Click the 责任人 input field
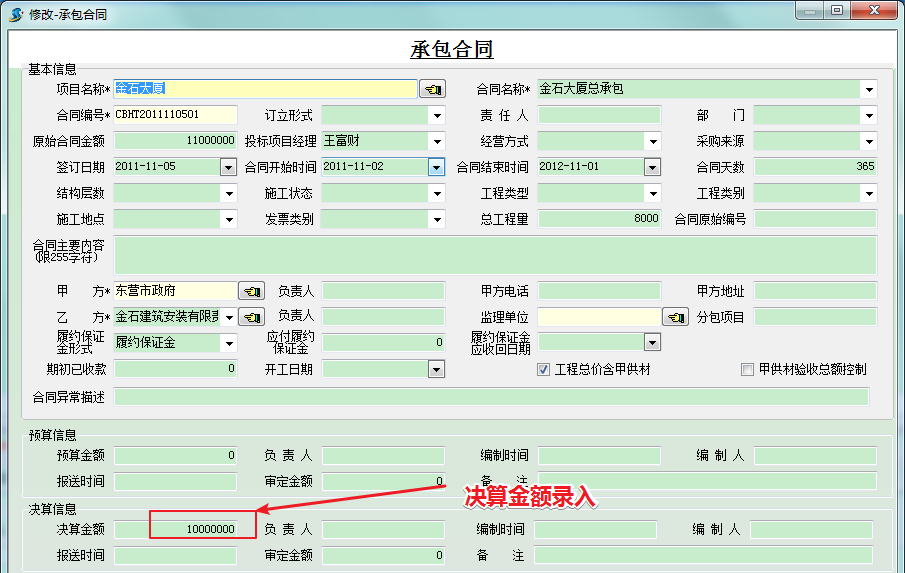This screenshot has height=573, width=905. (599, 115)
